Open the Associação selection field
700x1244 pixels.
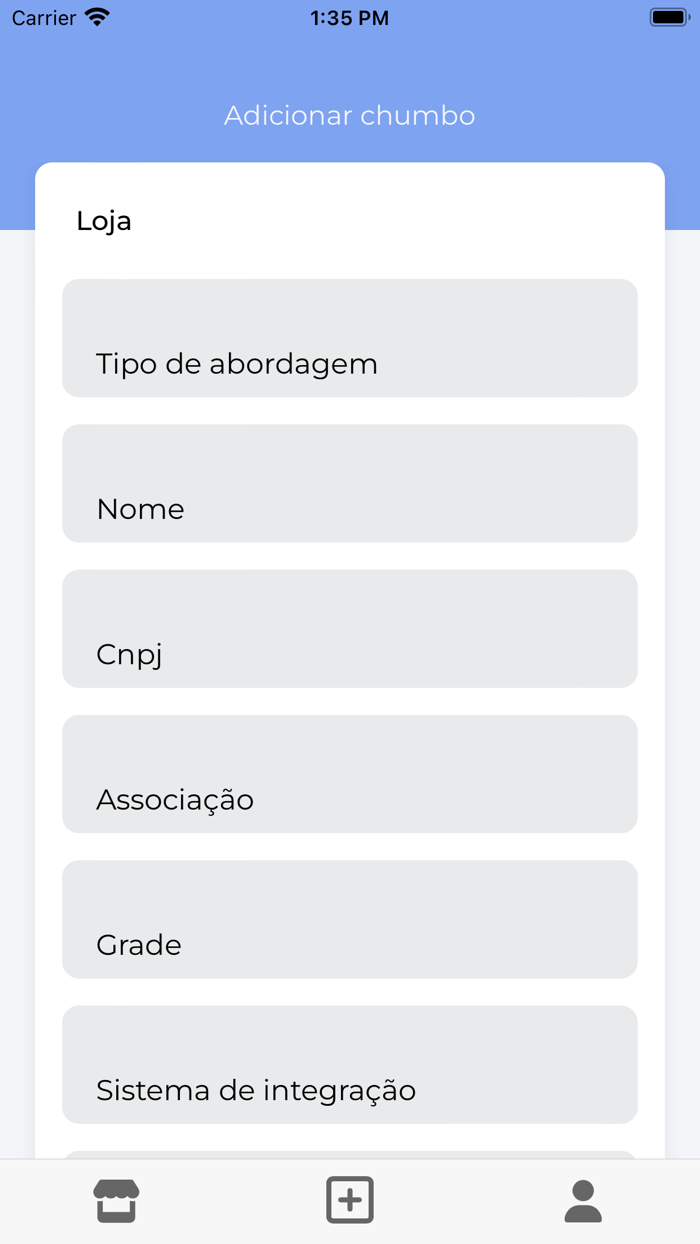tap(349, 773)
